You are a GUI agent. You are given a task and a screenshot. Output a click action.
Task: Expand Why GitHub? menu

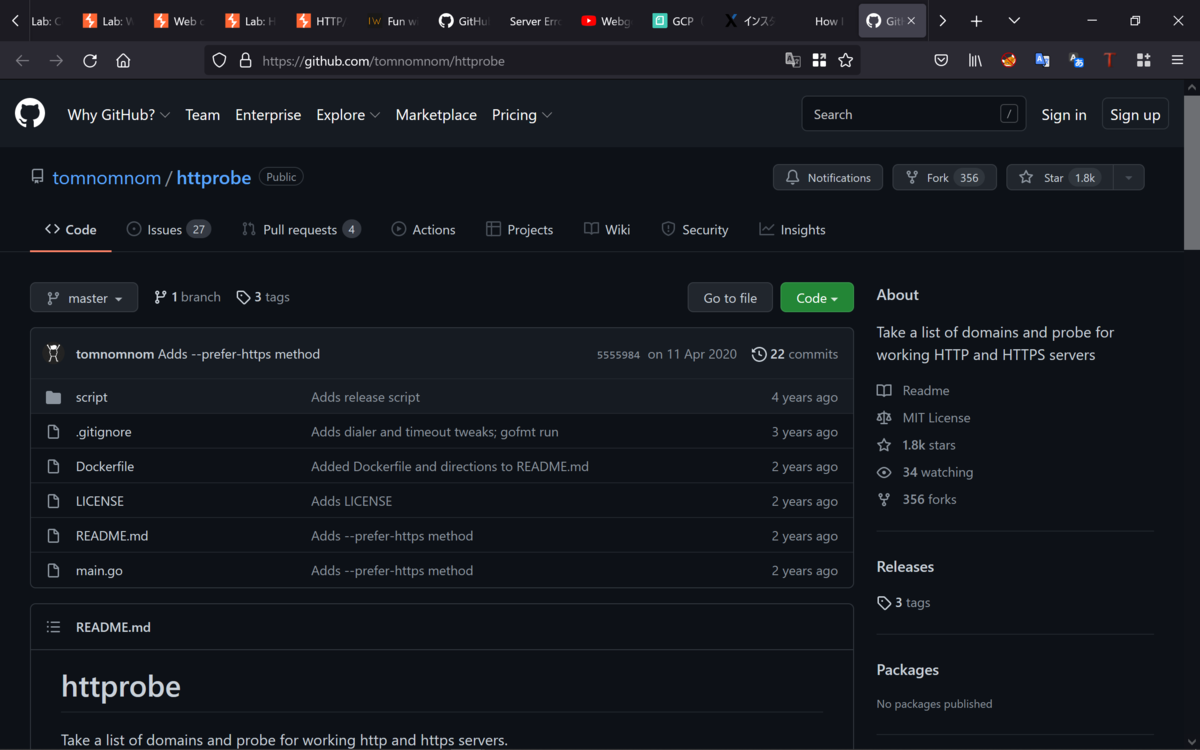[x=119, y=115]
